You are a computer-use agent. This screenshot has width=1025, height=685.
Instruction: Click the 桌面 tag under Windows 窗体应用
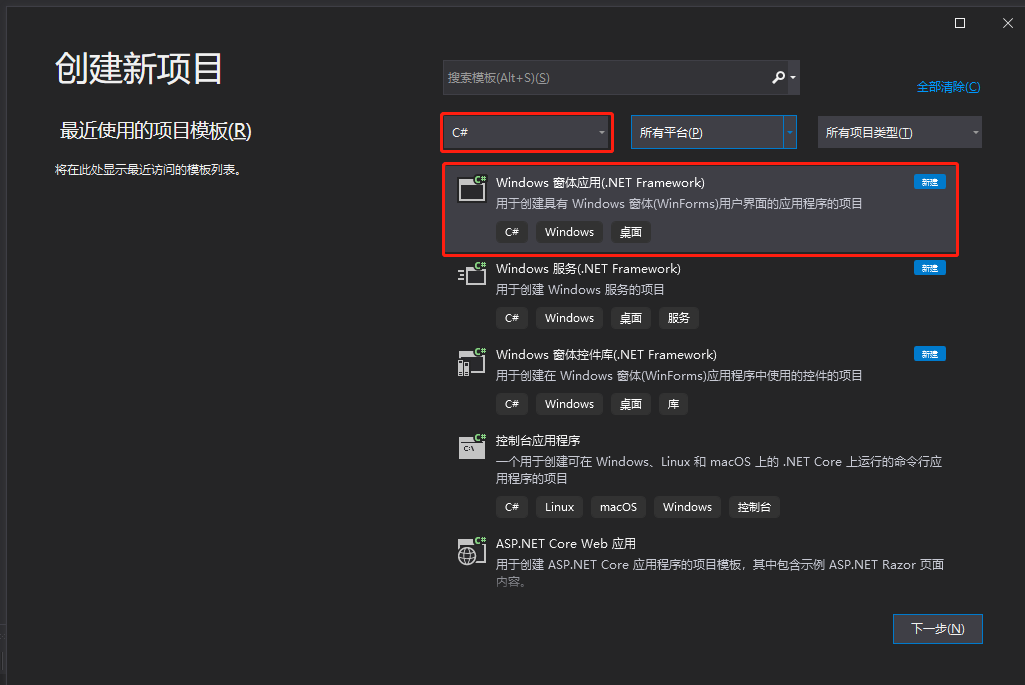point(631,232)
